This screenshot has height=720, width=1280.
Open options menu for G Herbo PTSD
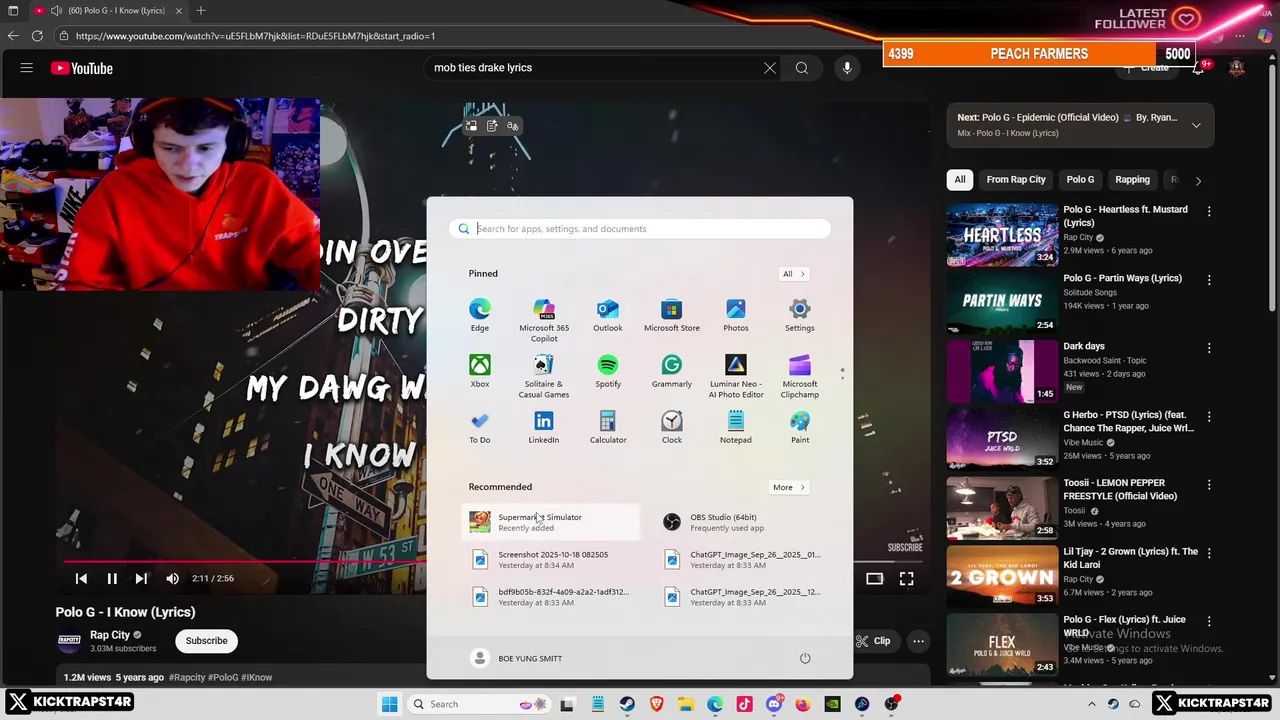[1209, 416]
